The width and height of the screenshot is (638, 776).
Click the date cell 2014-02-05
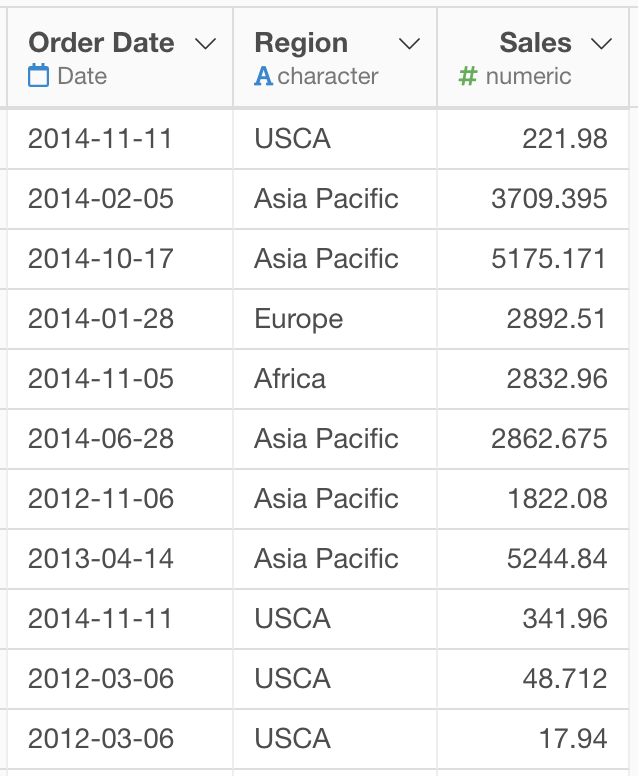pyautogui.click(x=101, y=199)
